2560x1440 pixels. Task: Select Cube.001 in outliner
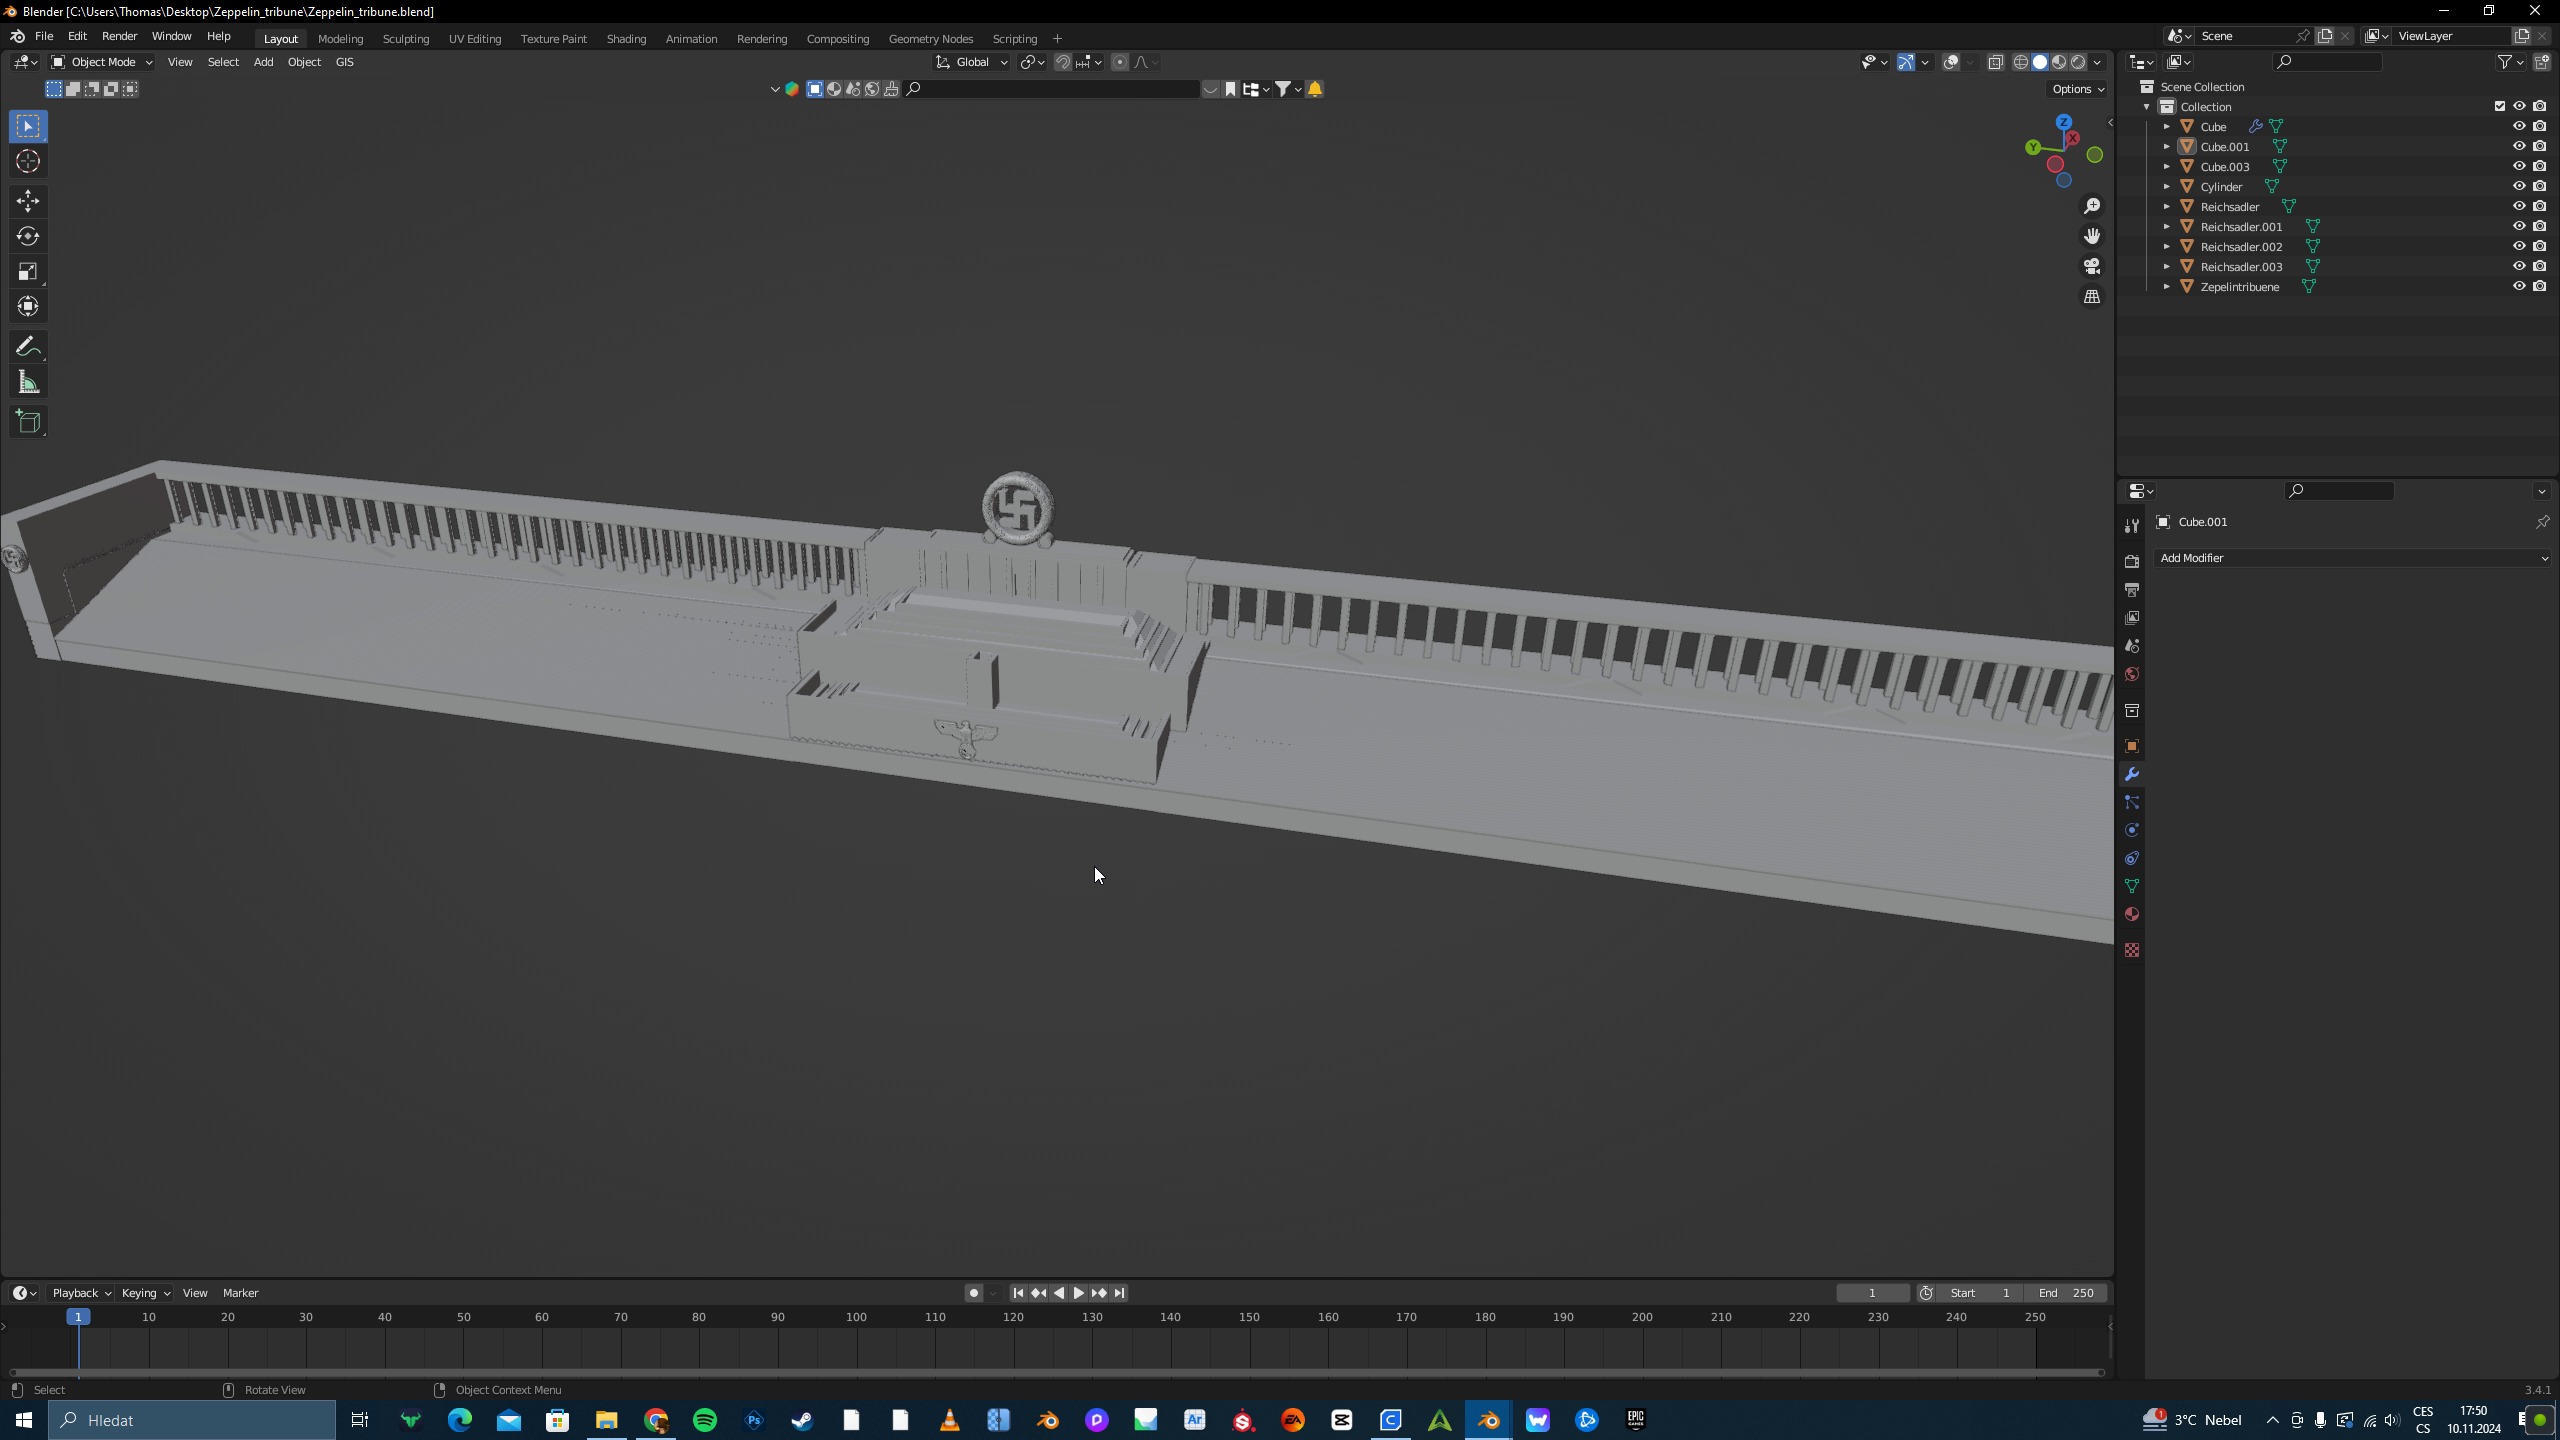click(2224, 146)
